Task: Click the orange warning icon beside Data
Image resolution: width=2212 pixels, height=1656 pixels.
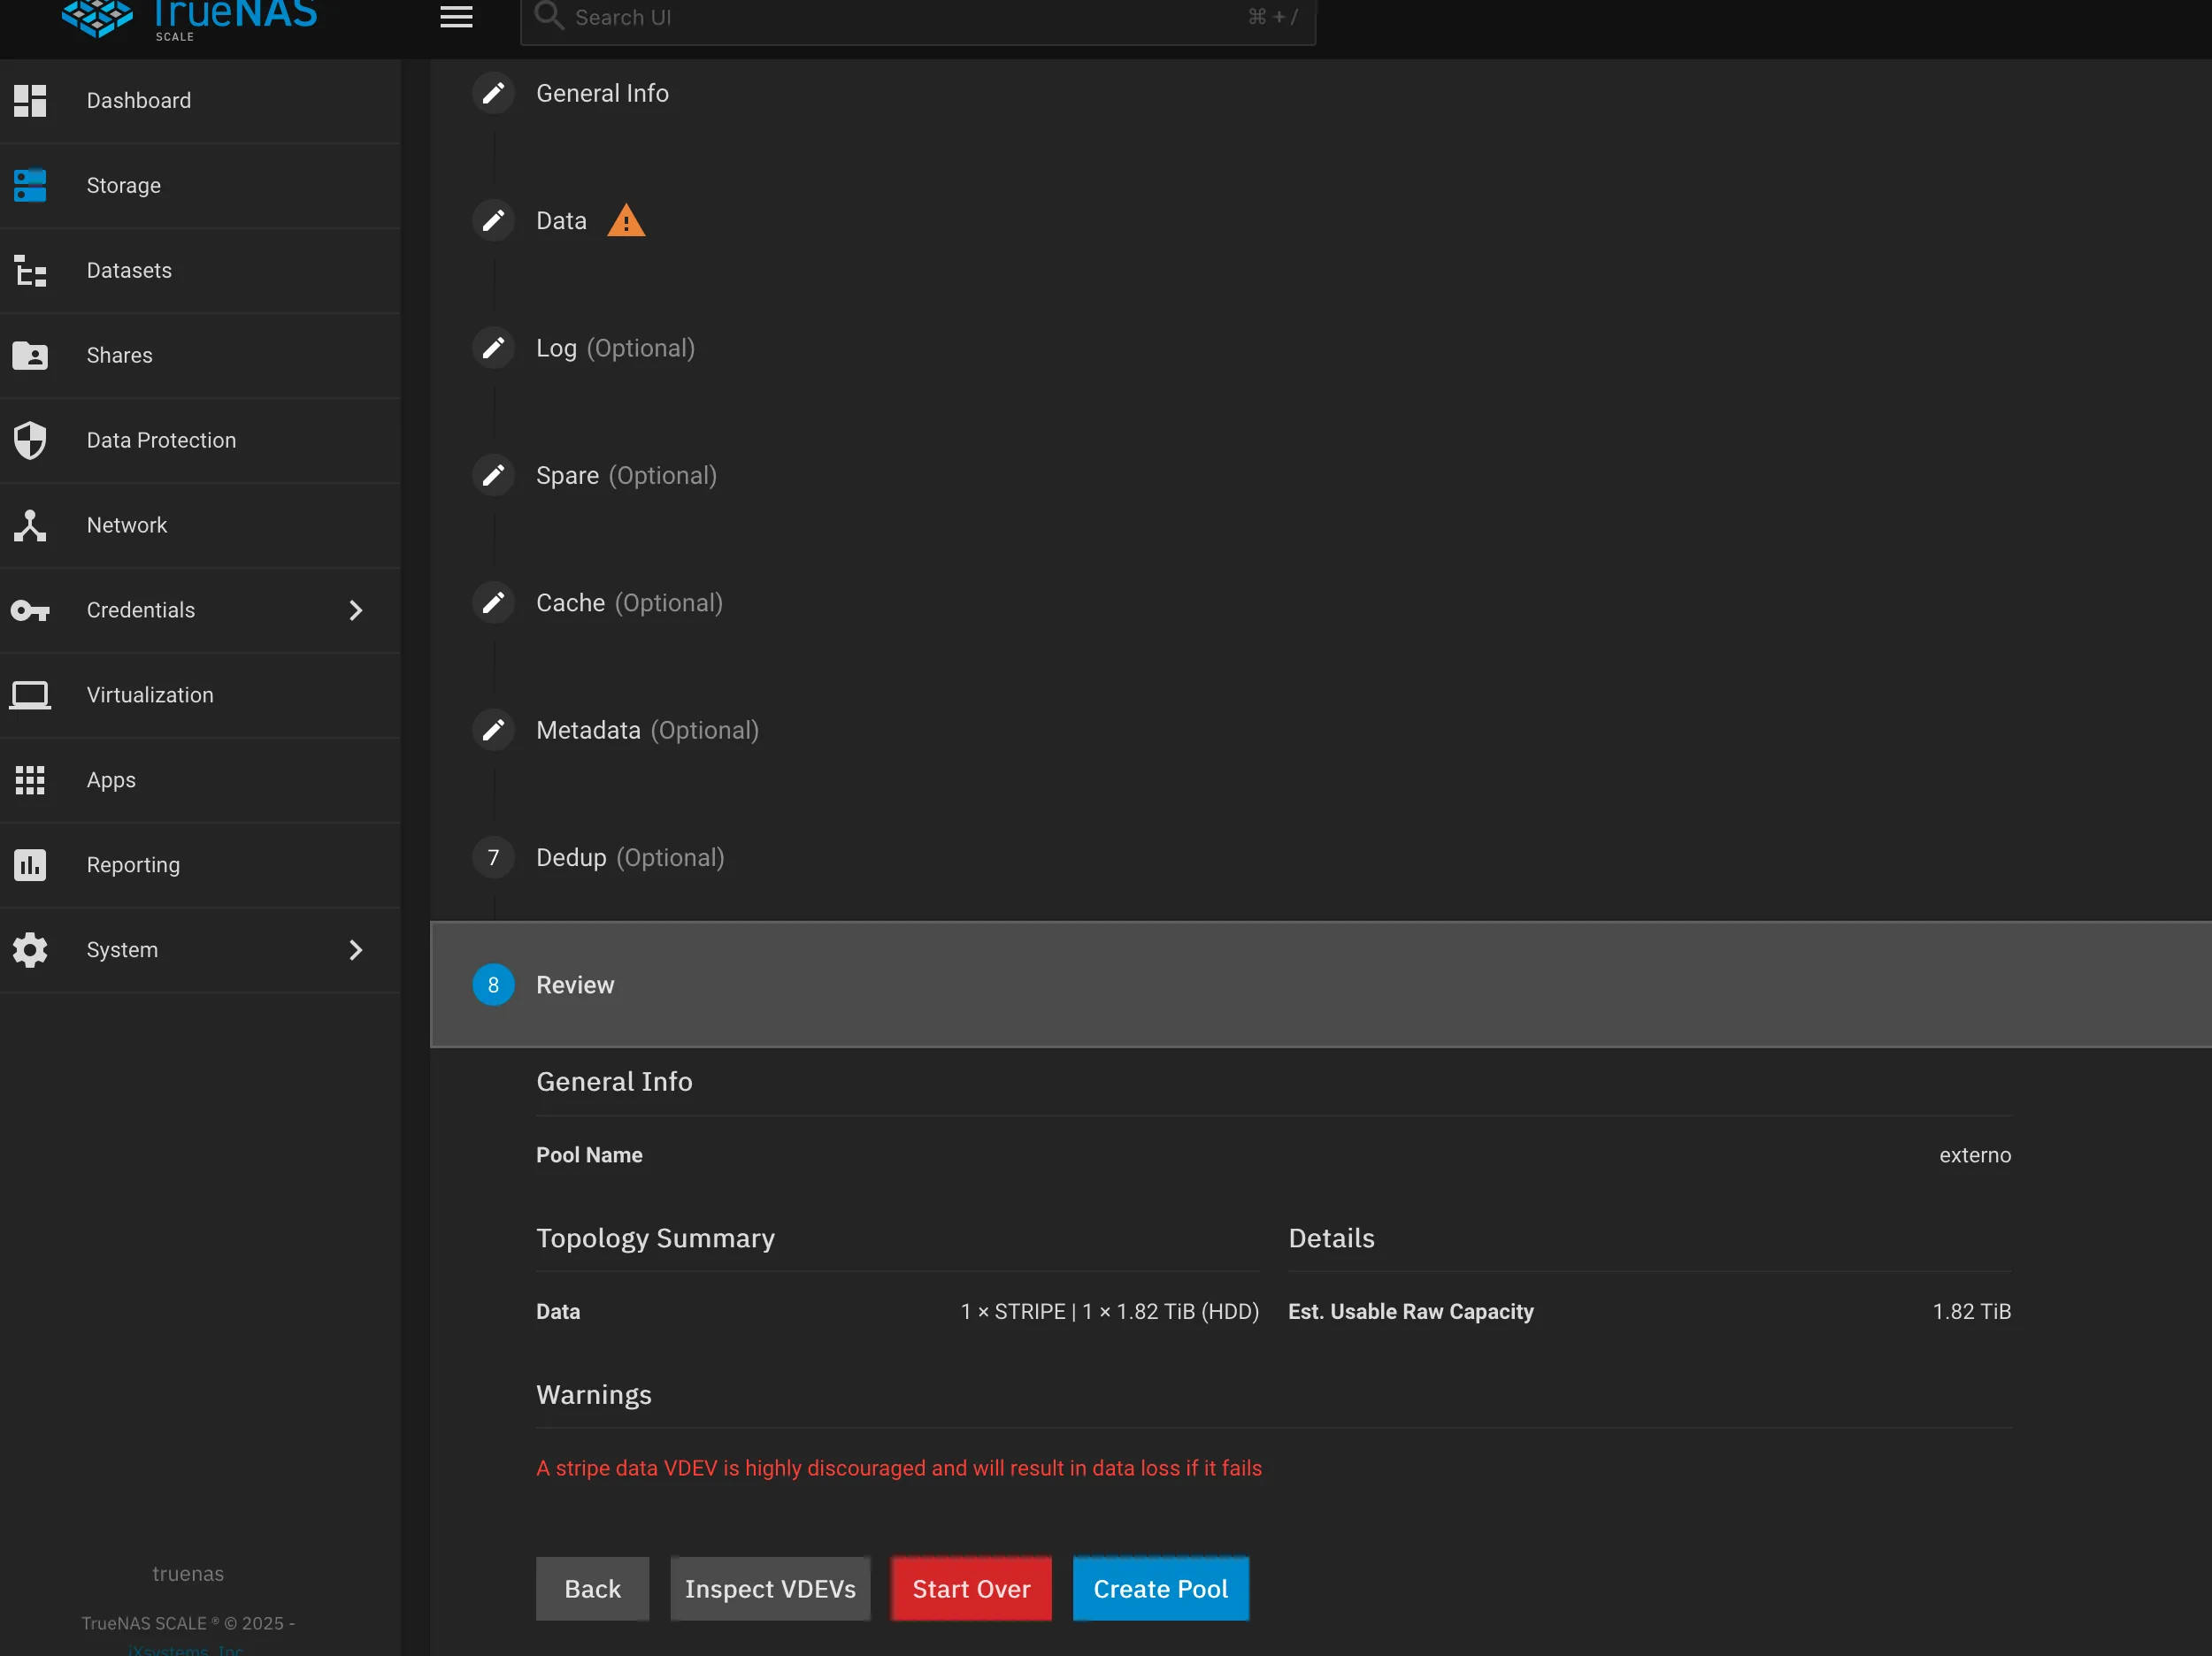Action: (x=626, y=221)
